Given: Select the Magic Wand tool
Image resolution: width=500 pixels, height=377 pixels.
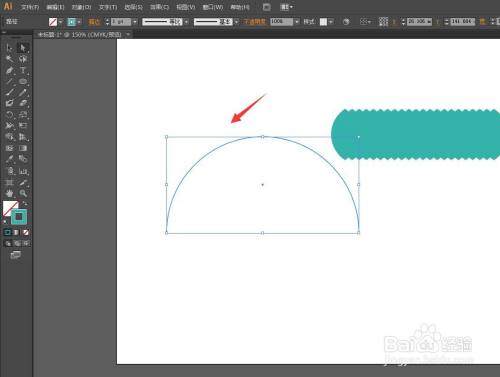Looking at the screenshot, I should click(x=9, y=59).
